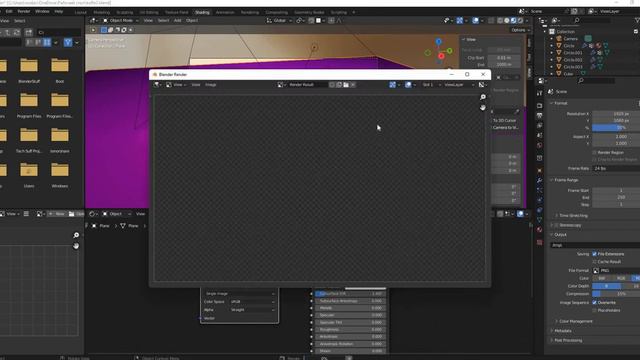Open the Render menu in top bar
This screenshot has height=360, width=640.
coord(24,11)
